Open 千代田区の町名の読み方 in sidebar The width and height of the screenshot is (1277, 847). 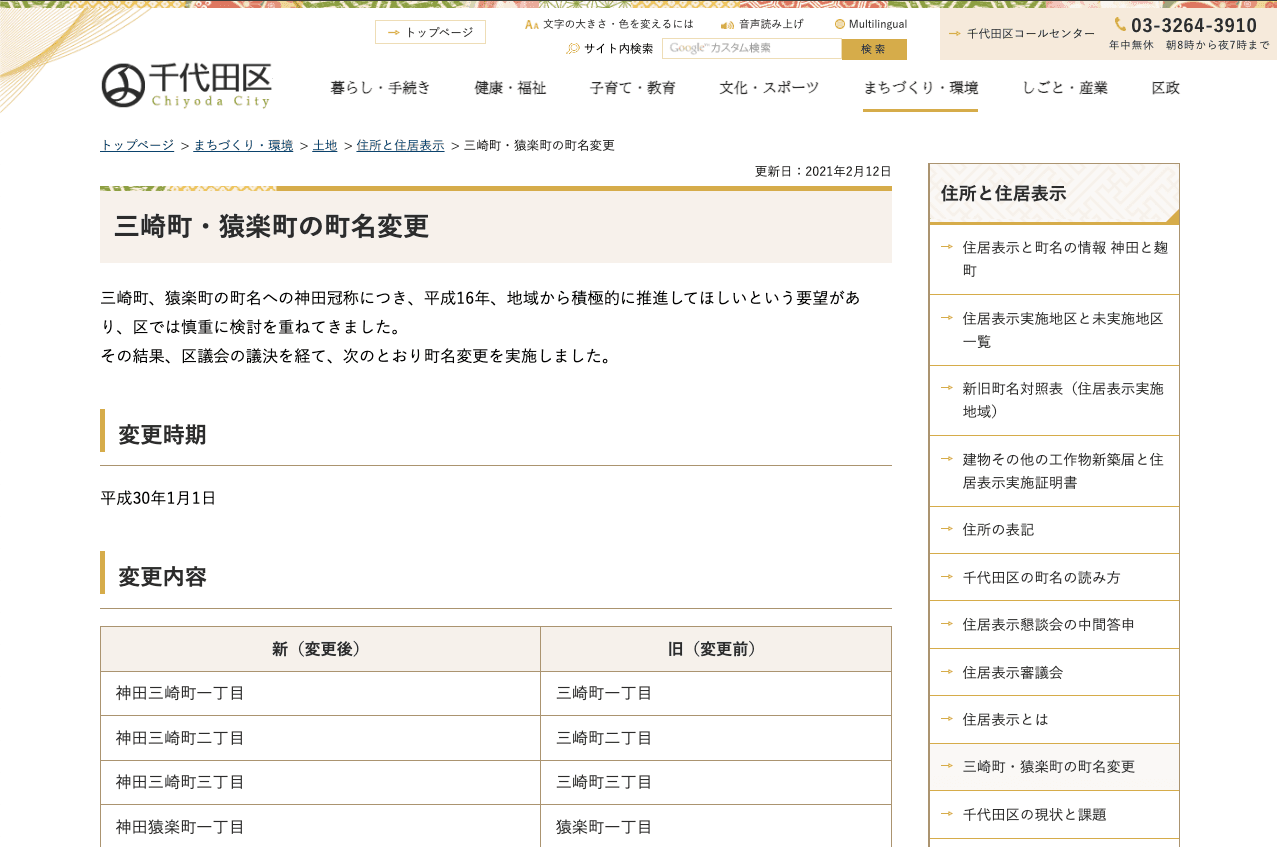pos(1041,577)
